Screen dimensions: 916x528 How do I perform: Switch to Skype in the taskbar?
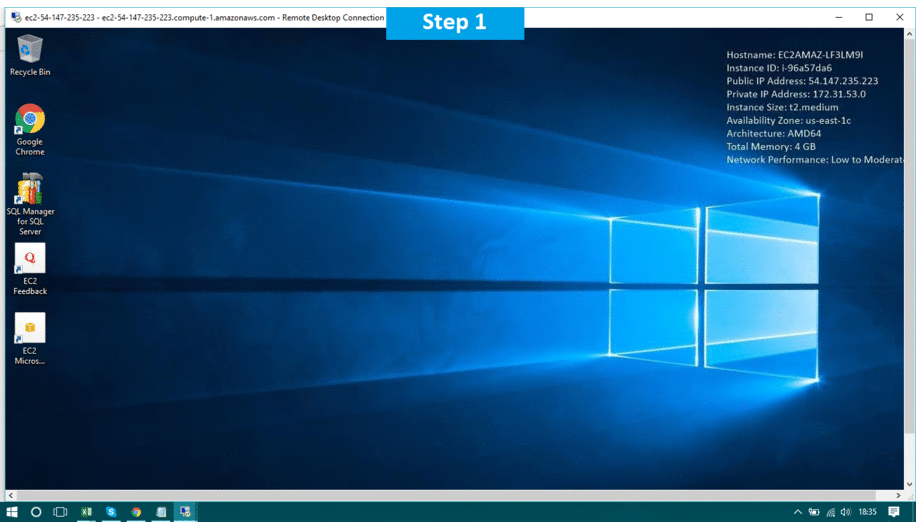[x=111, y=512]
